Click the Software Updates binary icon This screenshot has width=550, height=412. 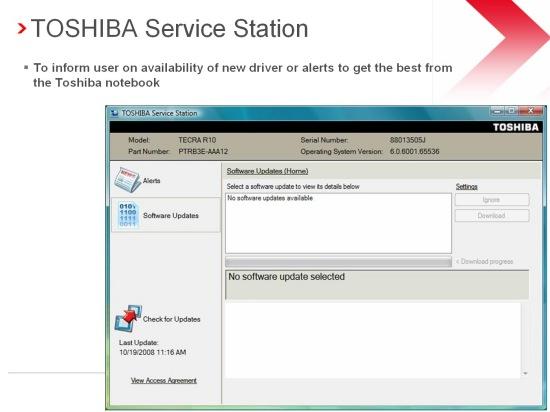(x=128, y=215)
